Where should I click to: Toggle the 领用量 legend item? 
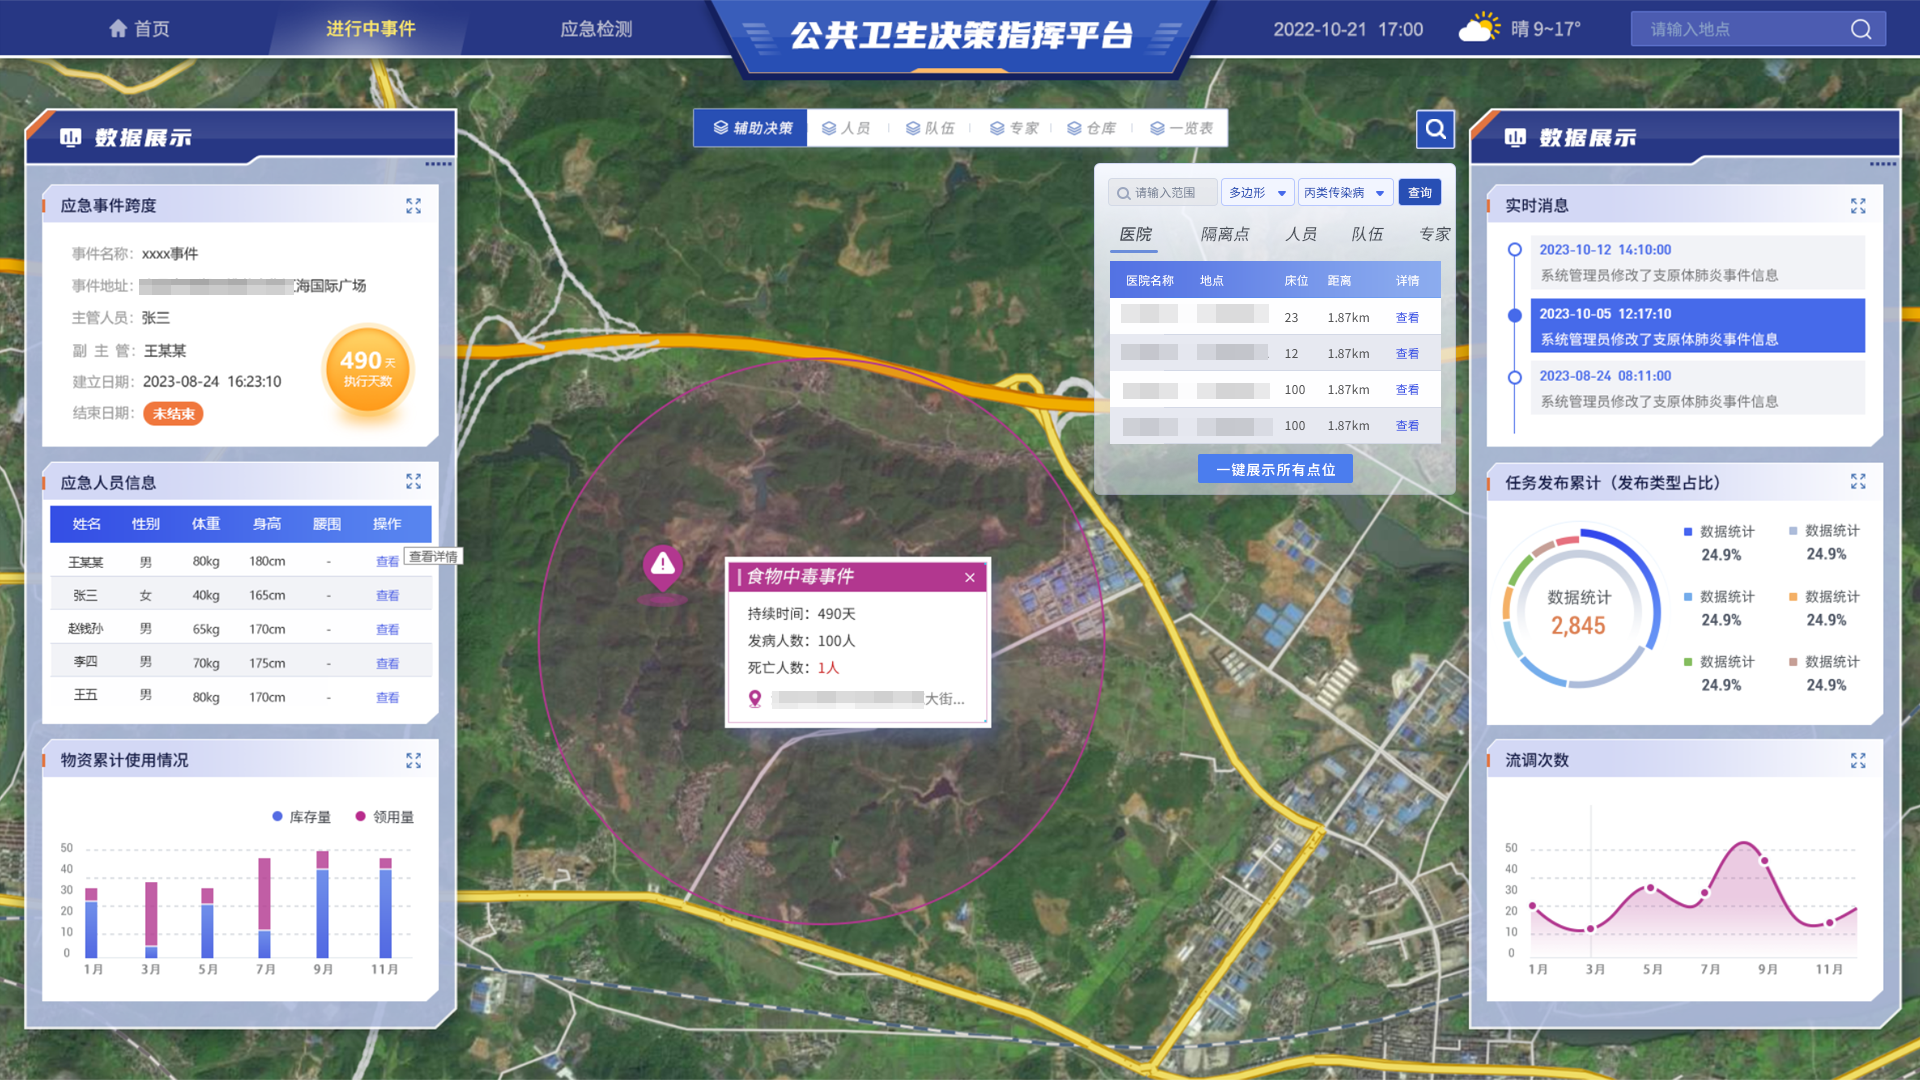coord(384,817)
